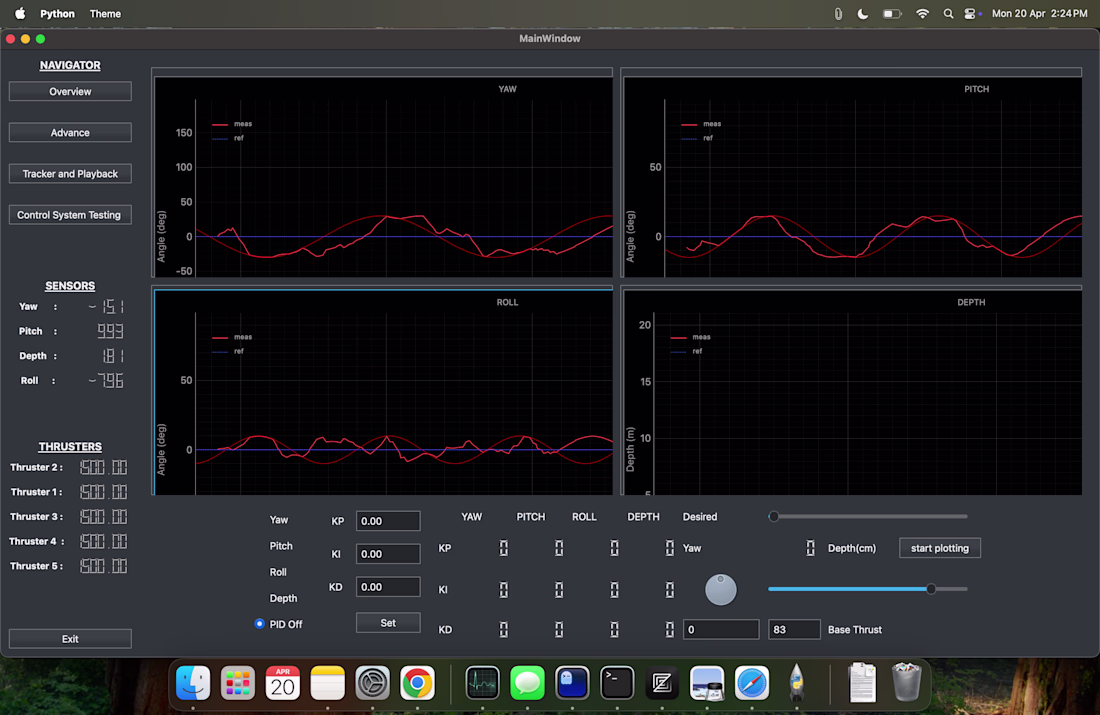Click the Wi-Fi status icon

[922, 14]
